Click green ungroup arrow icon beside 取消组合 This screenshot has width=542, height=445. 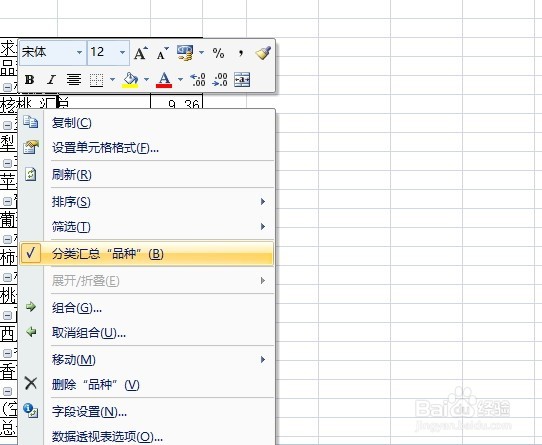tap(31, 332)
